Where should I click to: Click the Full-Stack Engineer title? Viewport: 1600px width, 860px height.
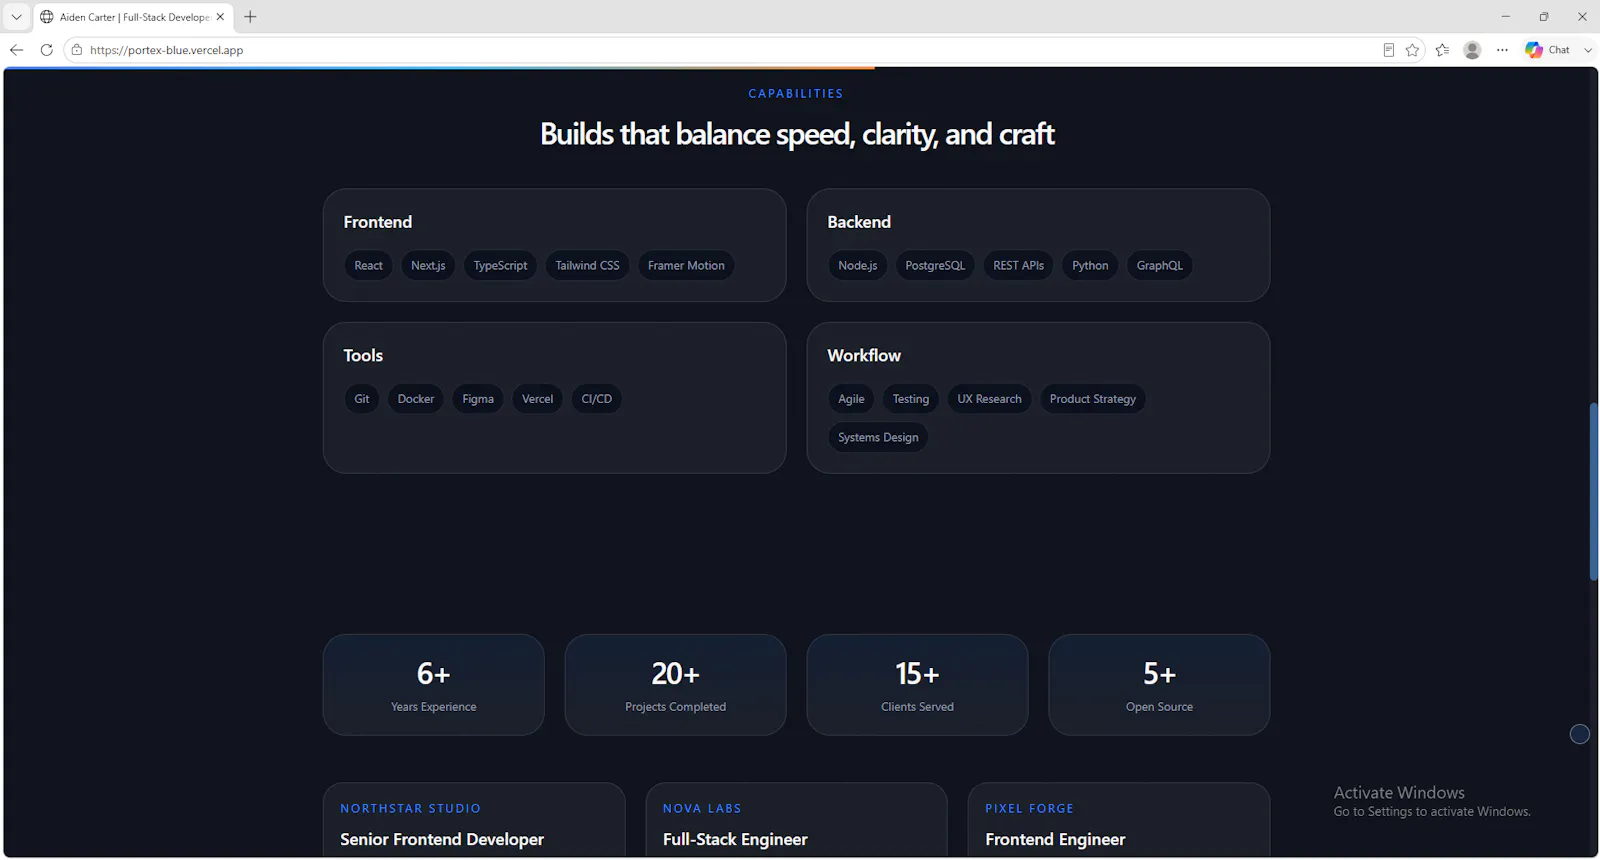click(735, 839)
